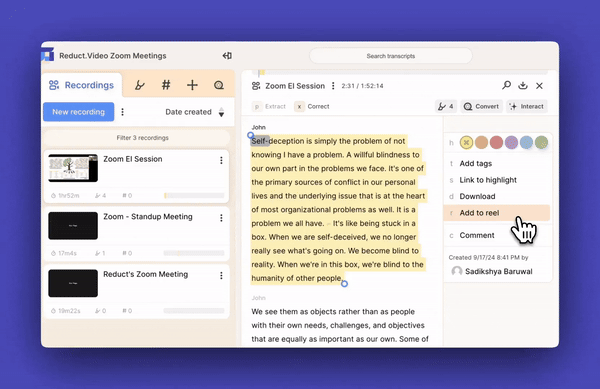
Task: Expand Zoom - Standup Meeting options menu
Action: tap(221, 218)
